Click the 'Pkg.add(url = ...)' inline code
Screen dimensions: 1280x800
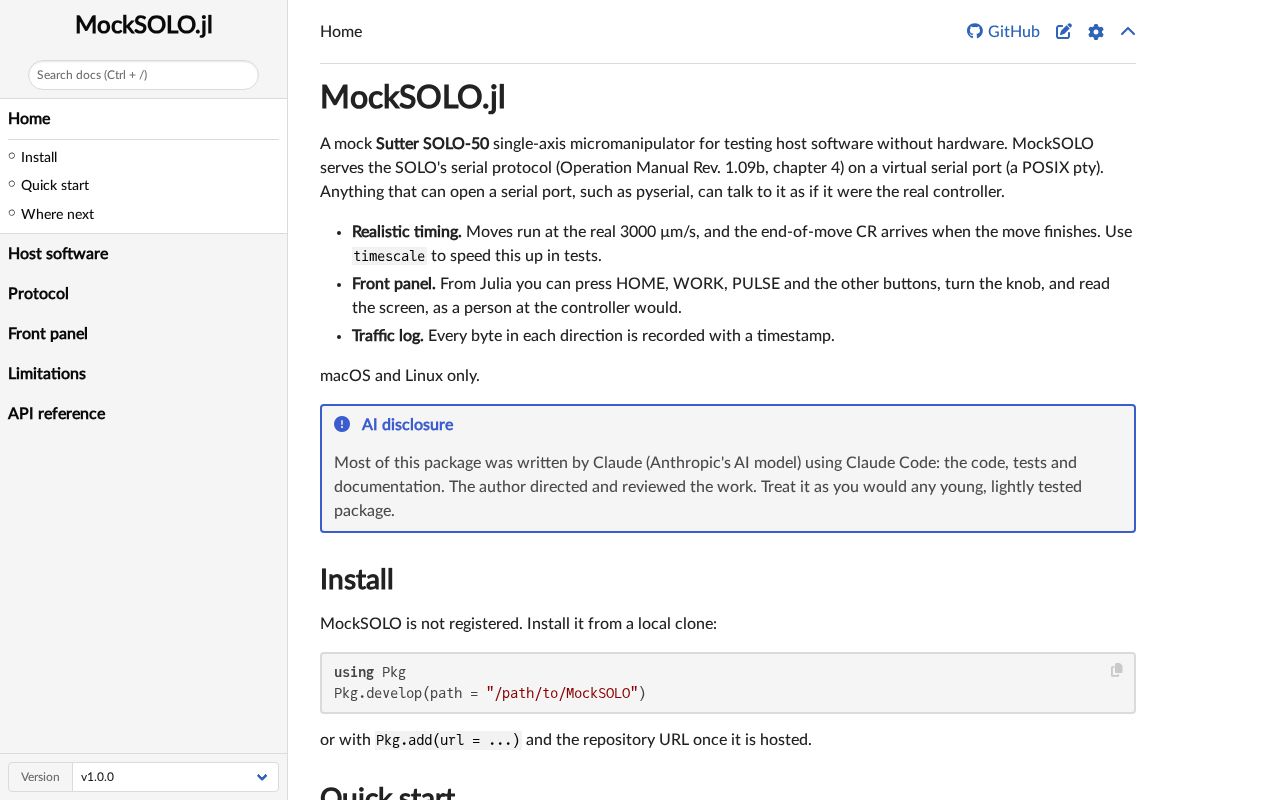(x=448, y=740)
